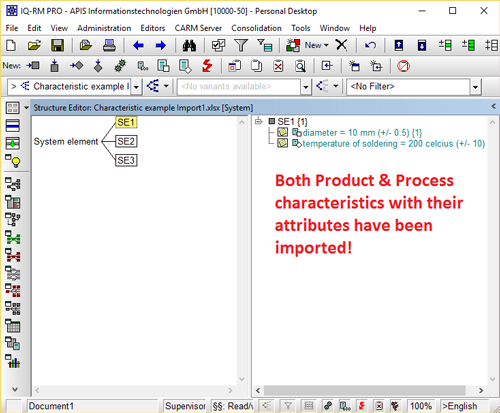Viewport: 500px width, 413px height.
Task: Click the undo arrow icon
Action: point(370,45)
